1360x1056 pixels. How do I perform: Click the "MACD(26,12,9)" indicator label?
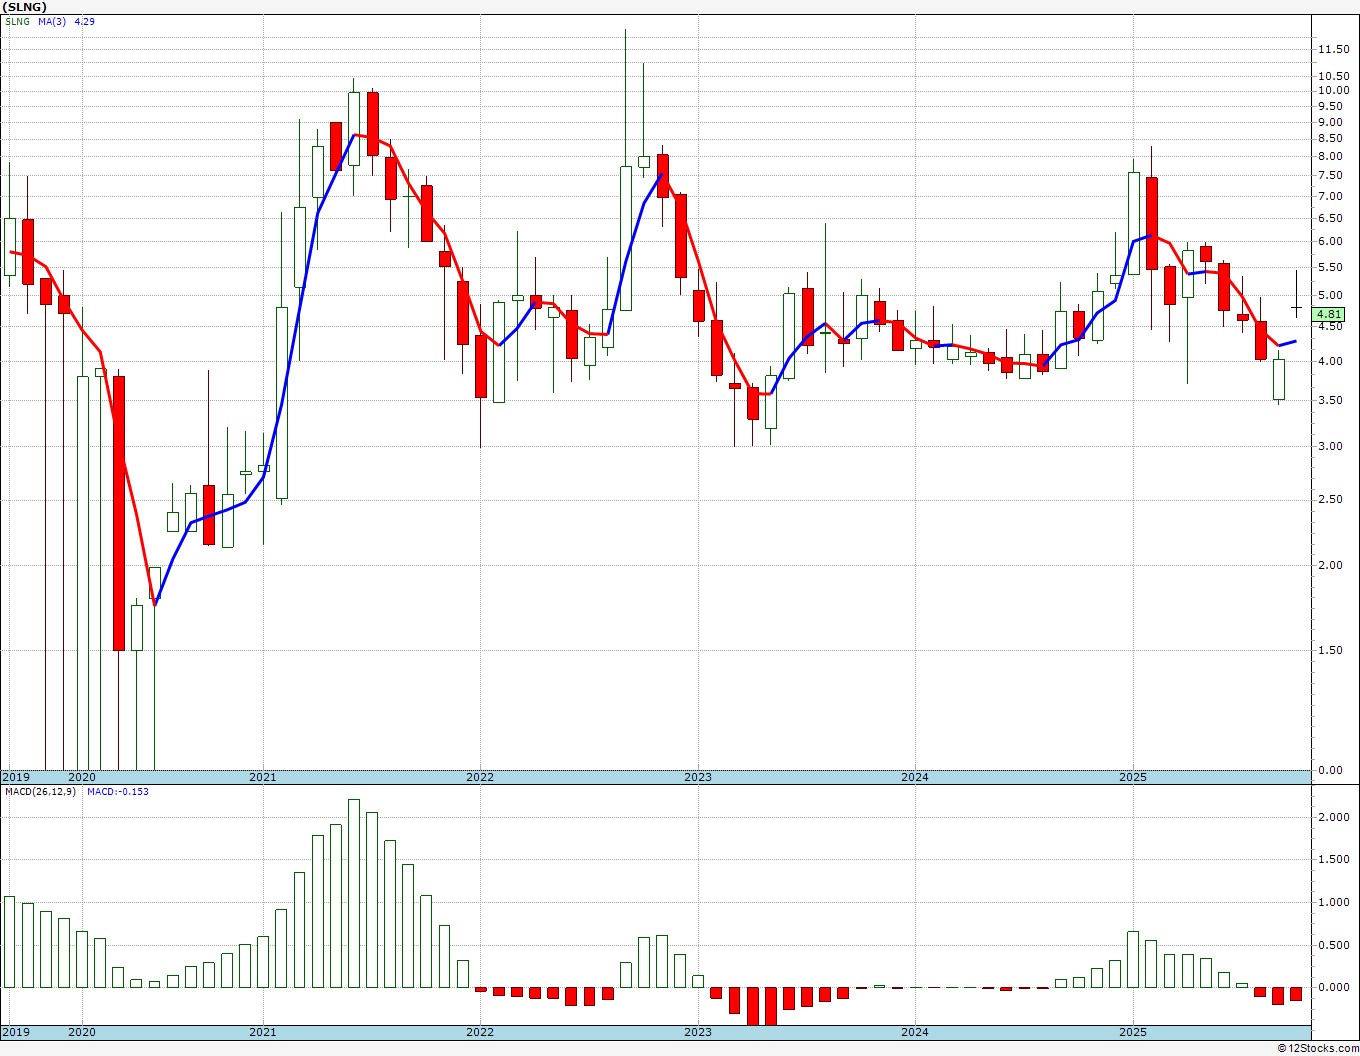(41, 792)
